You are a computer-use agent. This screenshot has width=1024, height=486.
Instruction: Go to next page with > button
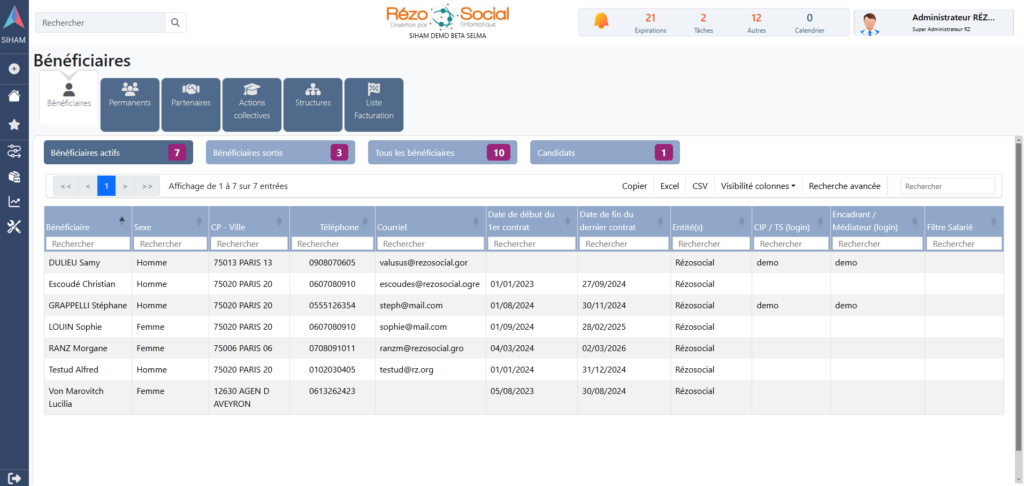point(125,186)
